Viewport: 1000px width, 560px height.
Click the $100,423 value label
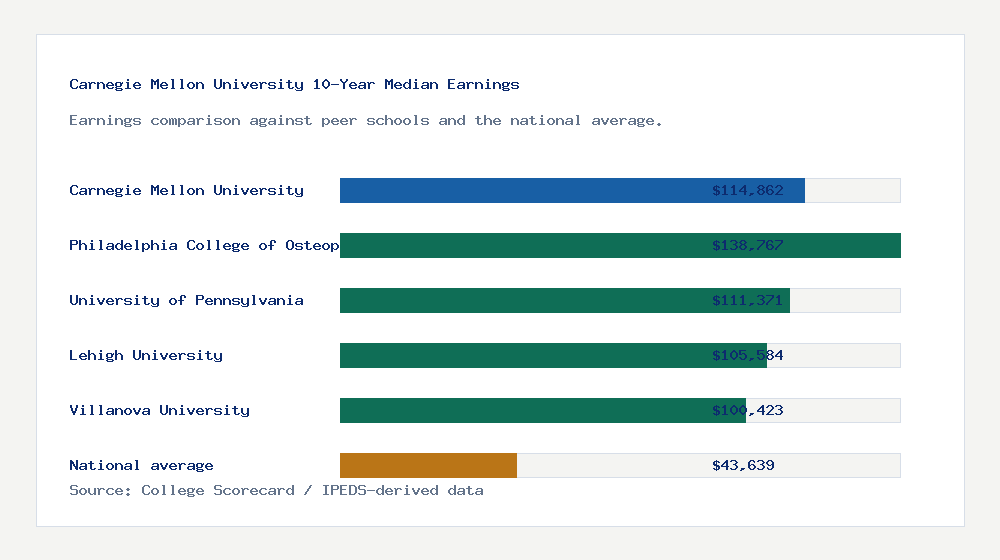[x=747, y=410]
